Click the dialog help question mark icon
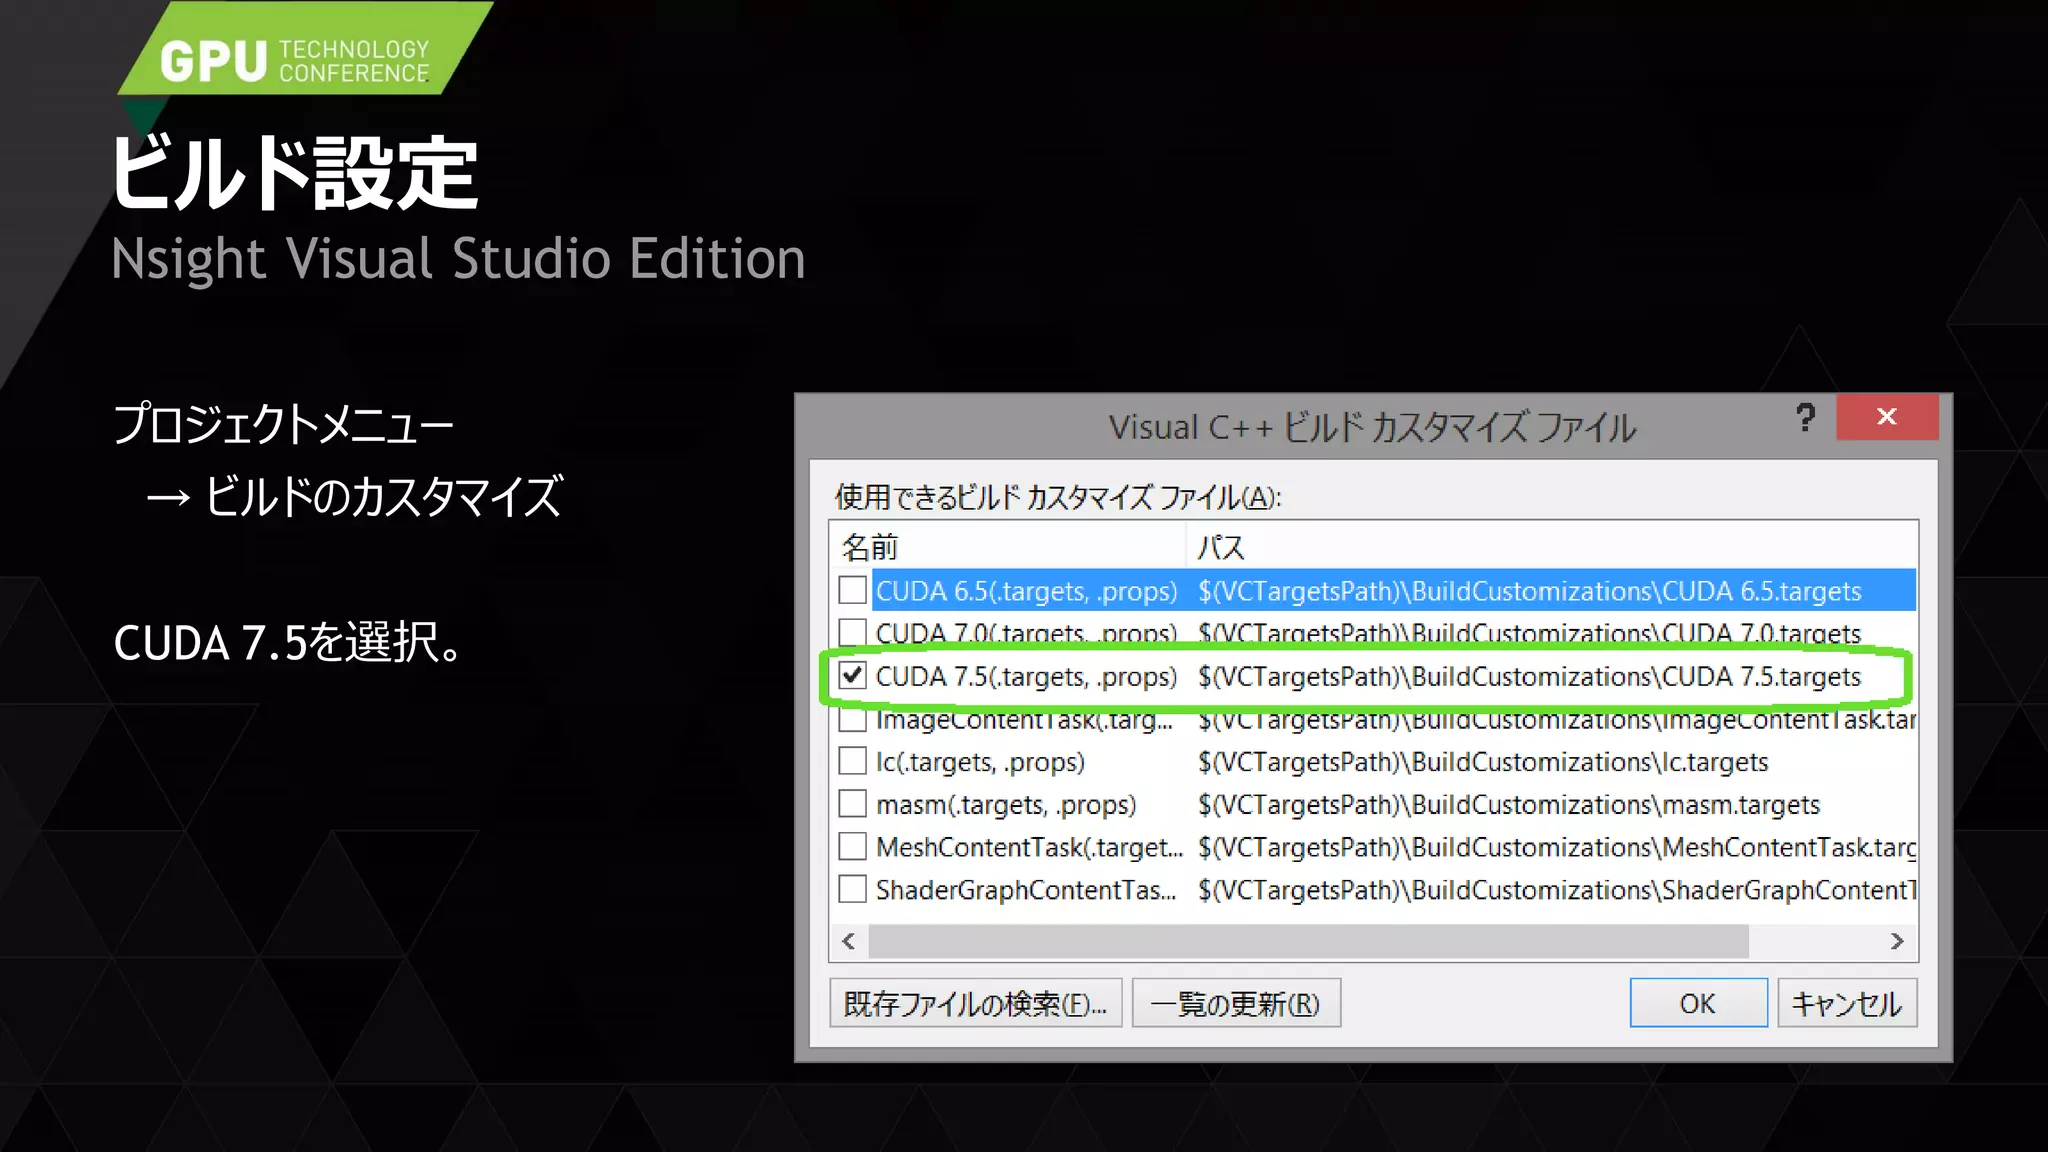The image size is (2048, 1152). (x=1805, y=418)
